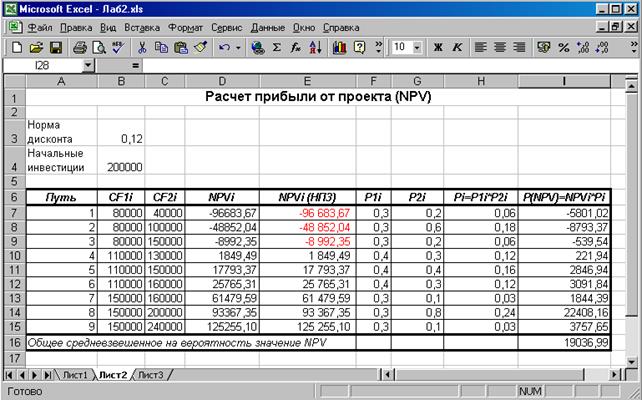Open the Вид menu
Image resolution: width=642 pixels, height=400 pixels.
[x=108, y=28]
